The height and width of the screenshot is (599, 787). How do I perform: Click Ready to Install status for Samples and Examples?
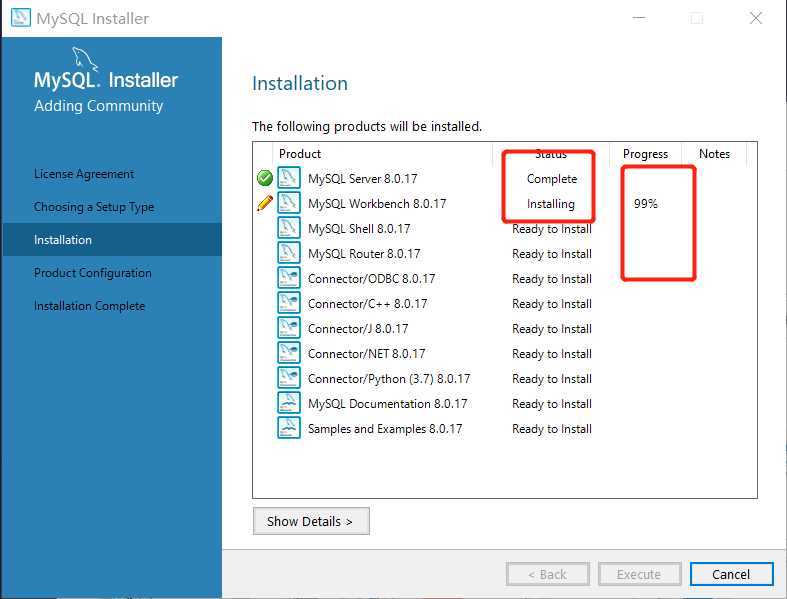[552, 429]
